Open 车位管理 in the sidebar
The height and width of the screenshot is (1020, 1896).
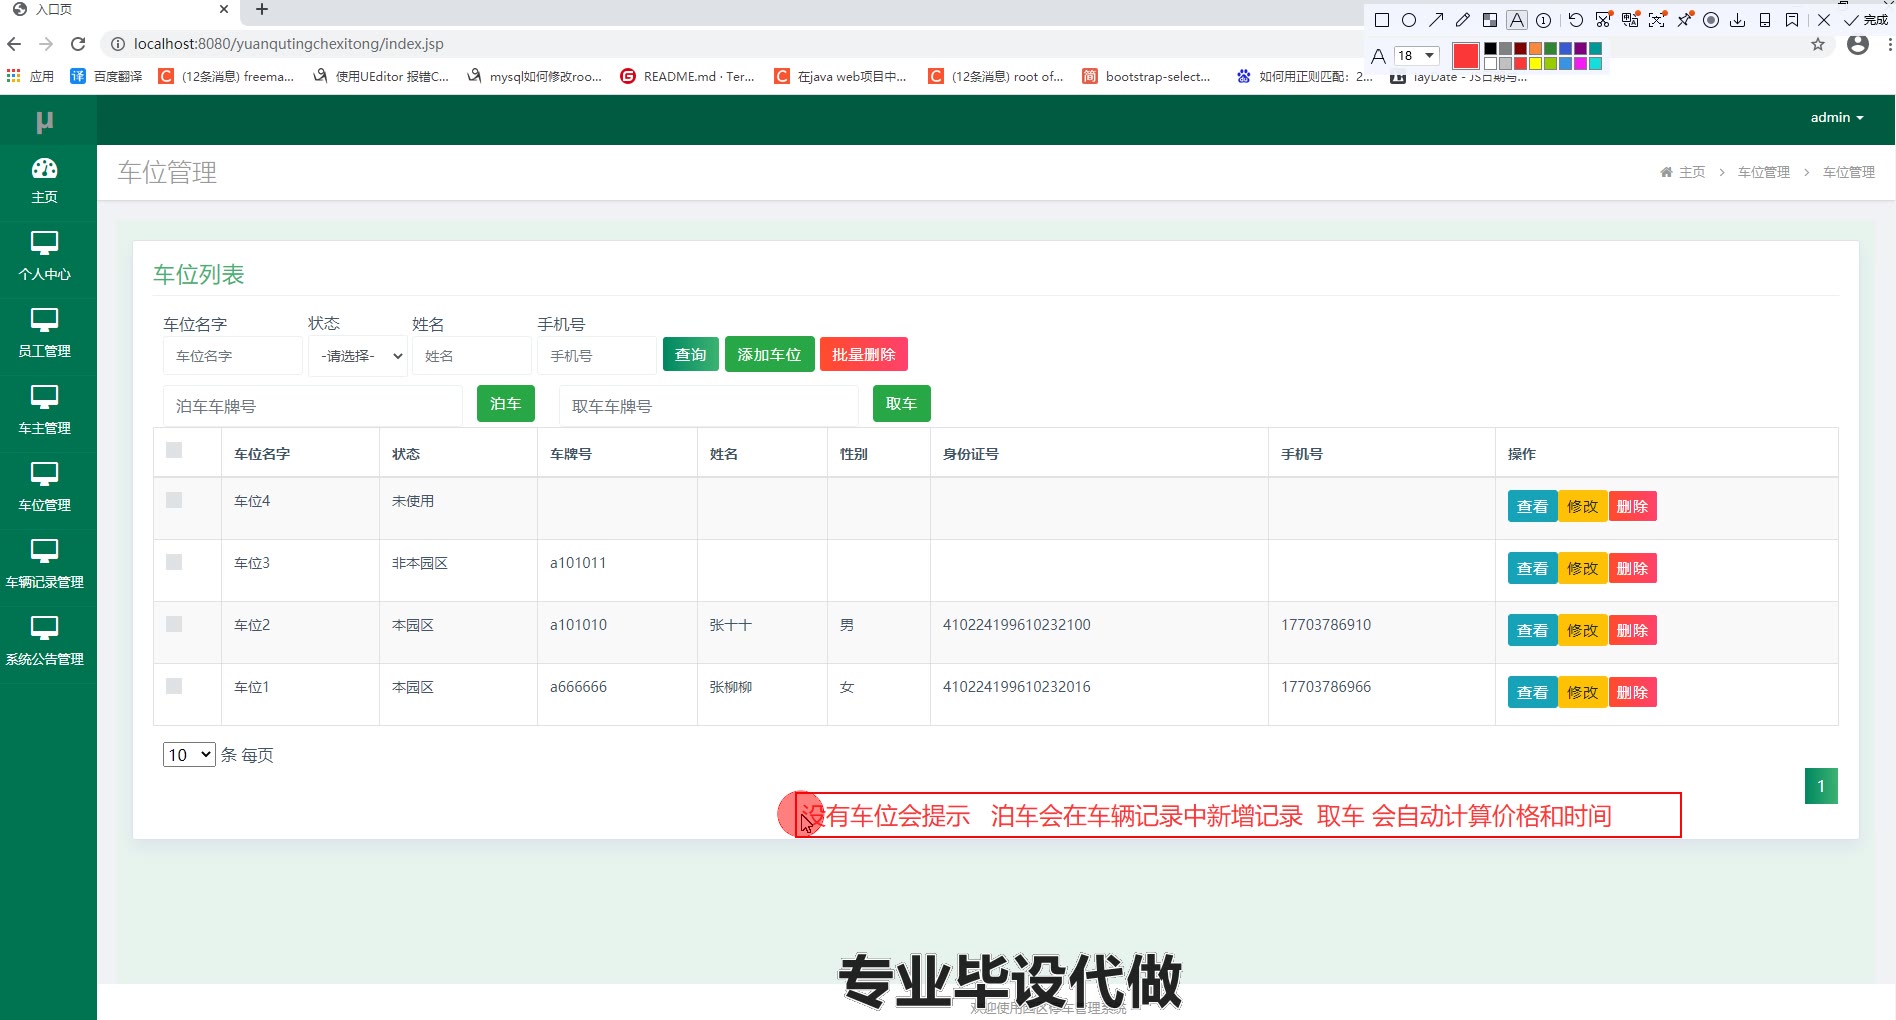tap(45, 485)
